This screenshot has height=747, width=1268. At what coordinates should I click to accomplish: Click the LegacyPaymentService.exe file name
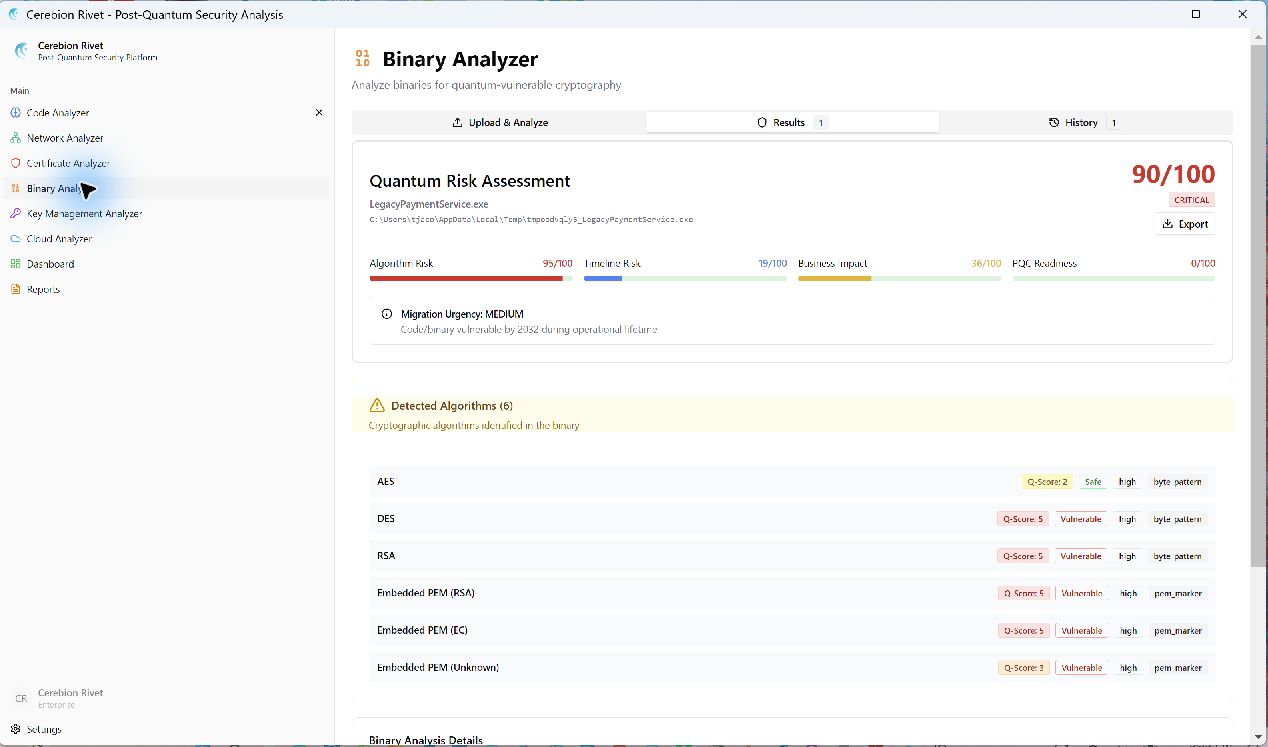pyautogui.click(x=429, y=204)
